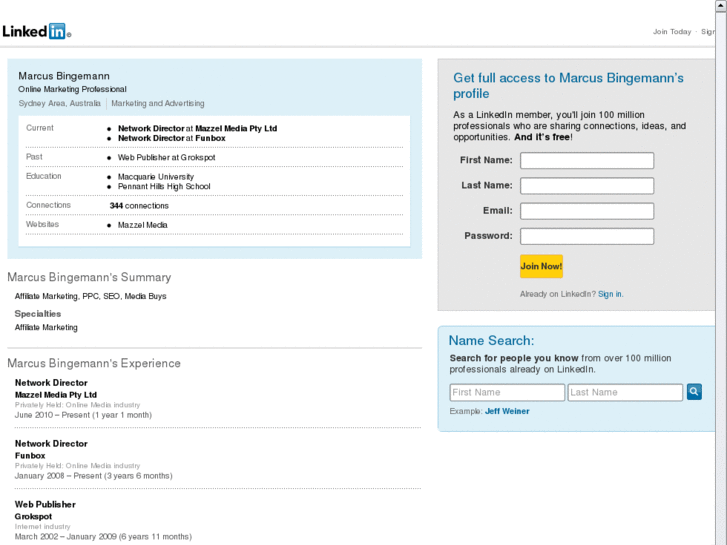Click Get full access heading
The image size is (727, 545).
click(568, 86)
